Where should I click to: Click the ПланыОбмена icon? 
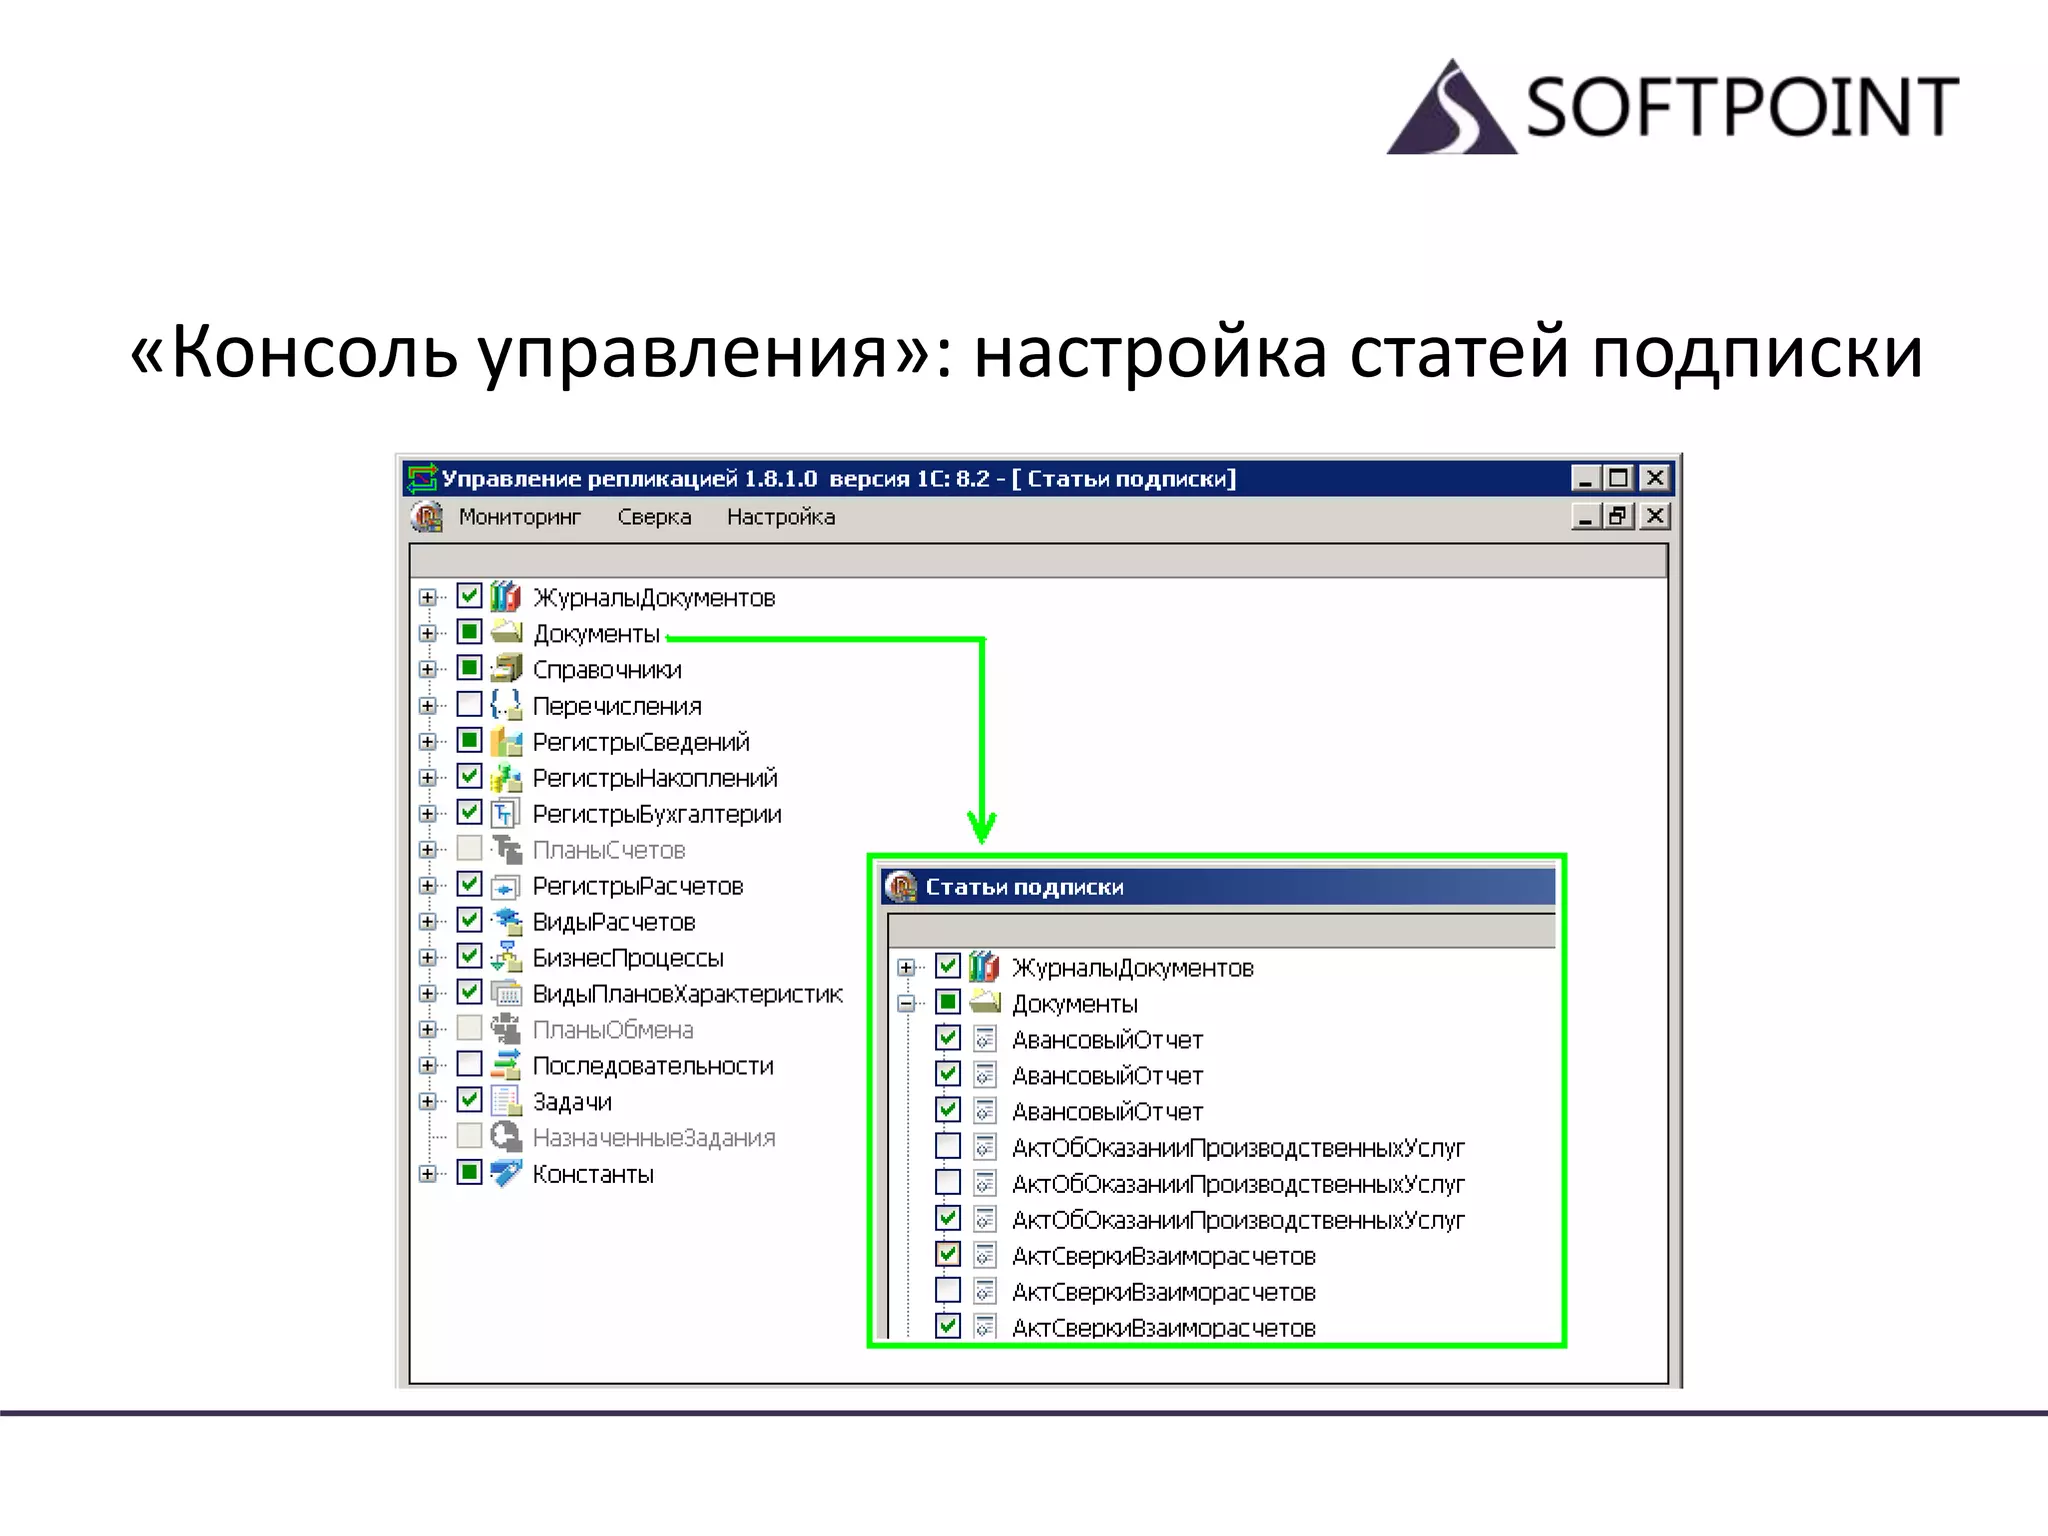506,1029
